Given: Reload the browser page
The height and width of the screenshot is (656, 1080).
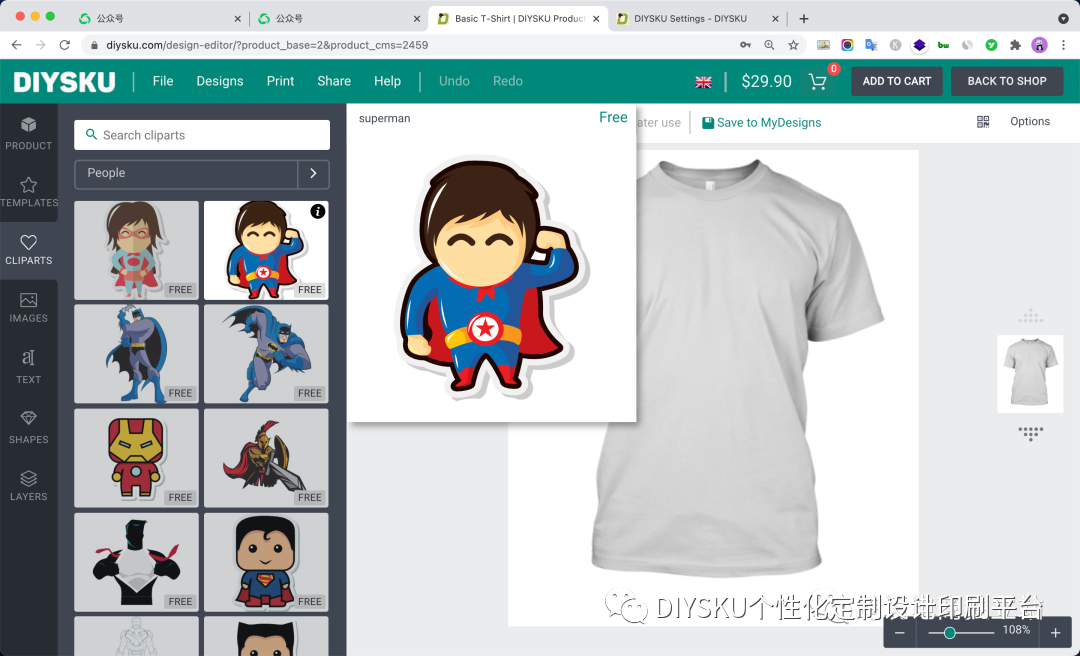Looking at the screenshot, I should 65,45.
